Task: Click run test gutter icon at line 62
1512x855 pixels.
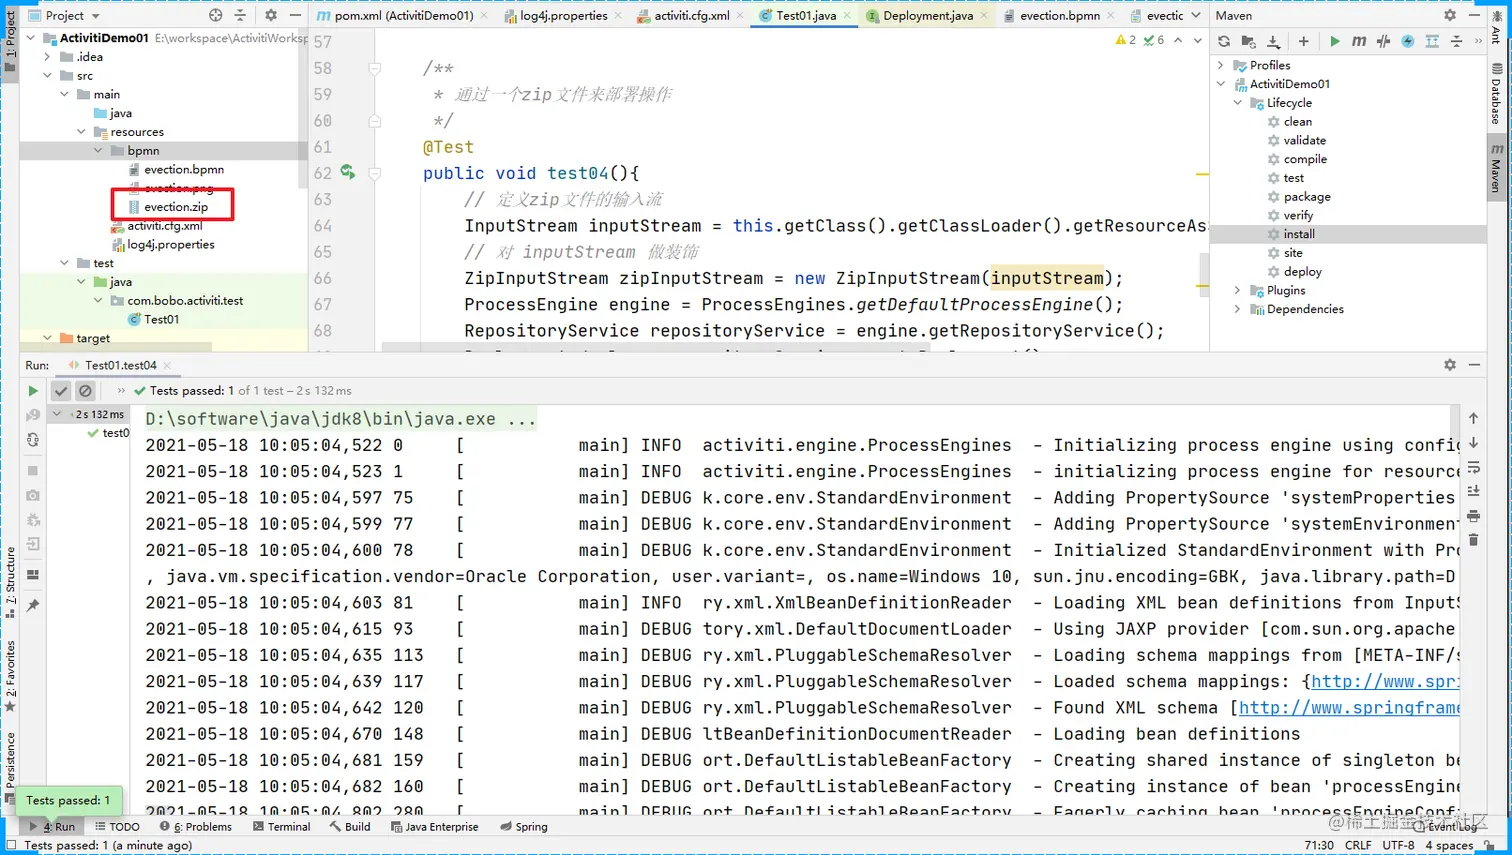Action: tap(348, 172)
